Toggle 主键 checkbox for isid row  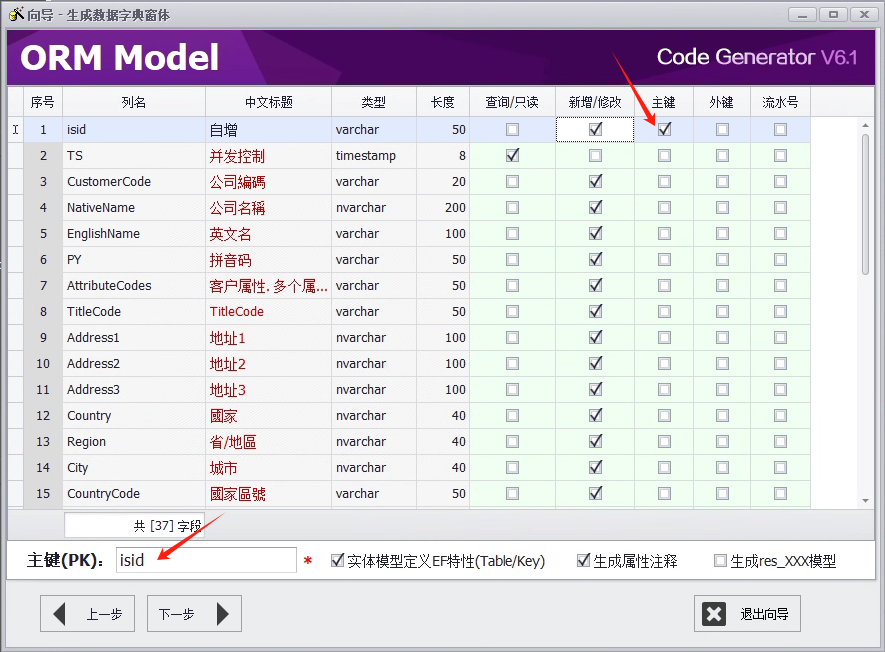coord(664,129)
